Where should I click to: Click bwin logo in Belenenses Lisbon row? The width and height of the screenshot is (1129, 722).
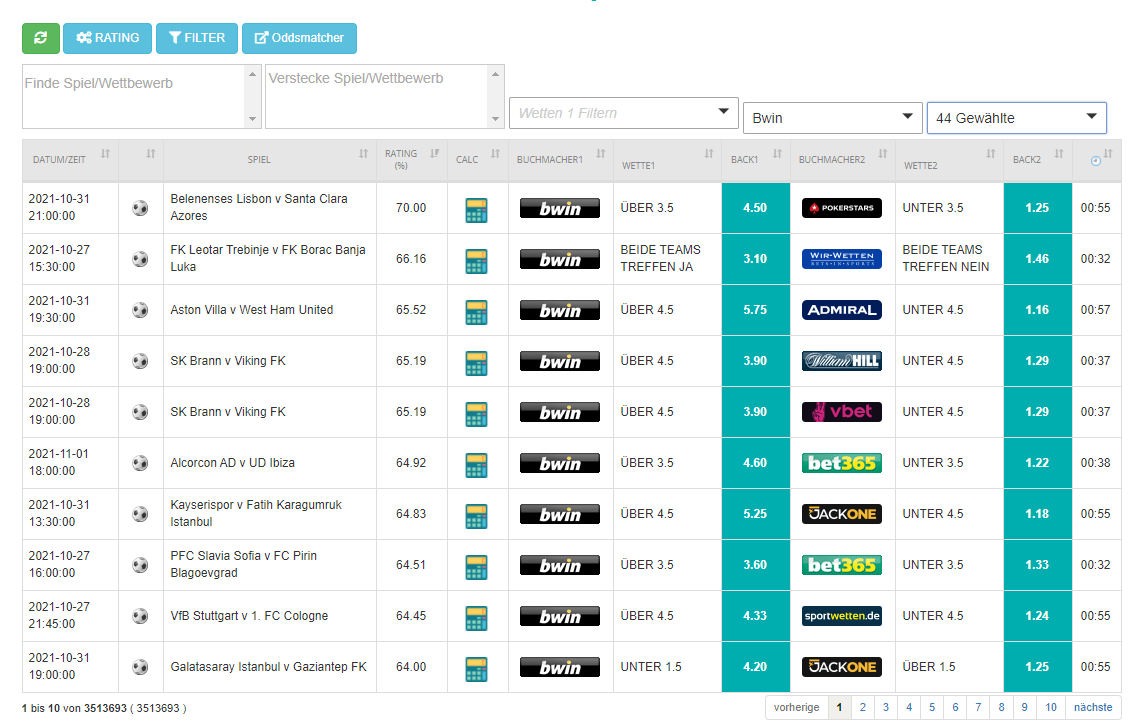point(559,208)
